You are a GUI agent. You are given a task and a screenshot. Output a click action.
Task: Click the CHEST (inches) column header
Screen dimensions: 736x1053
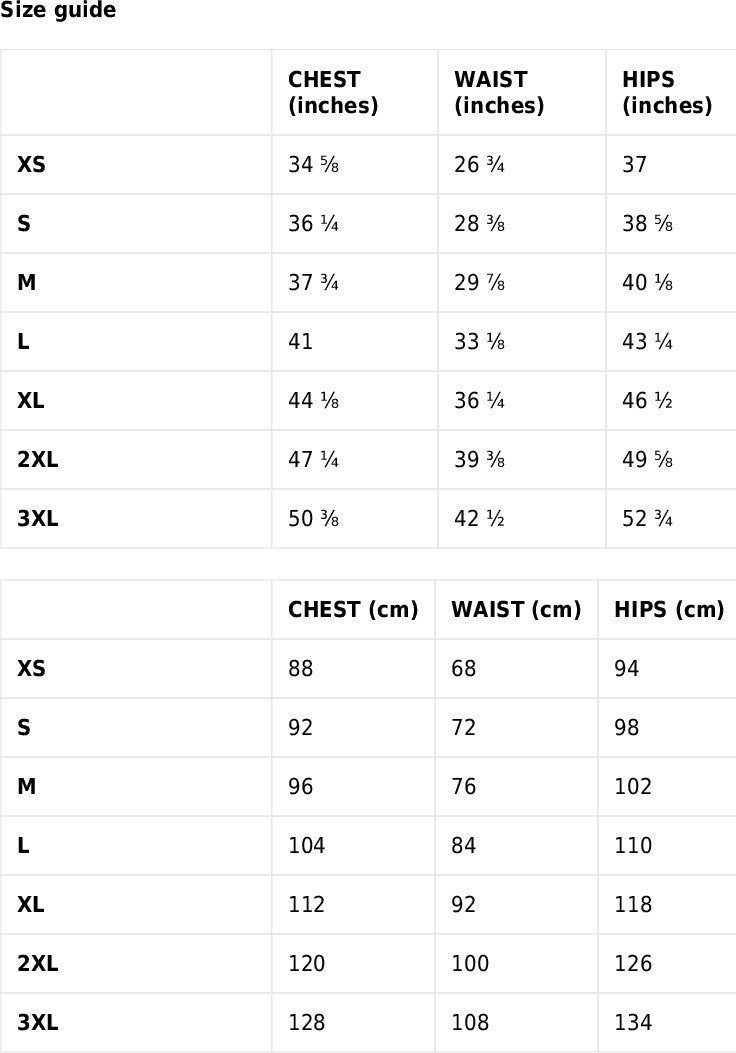coord(333,93)
